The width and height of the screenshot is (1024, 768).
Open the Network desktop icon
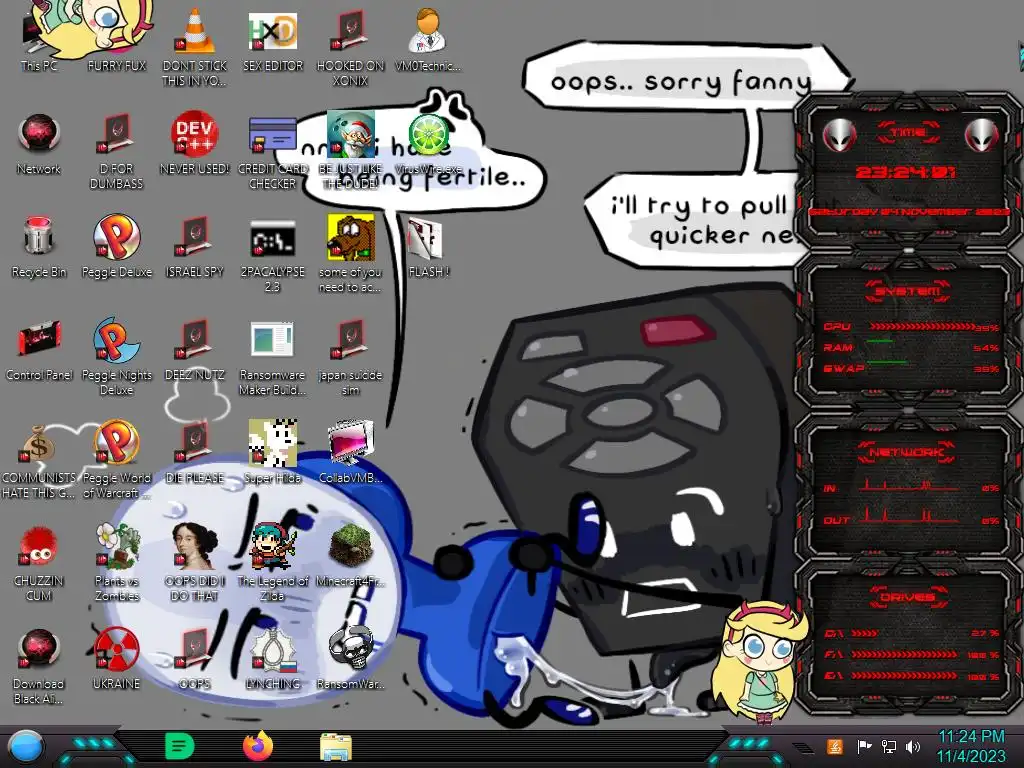(39, 142)
